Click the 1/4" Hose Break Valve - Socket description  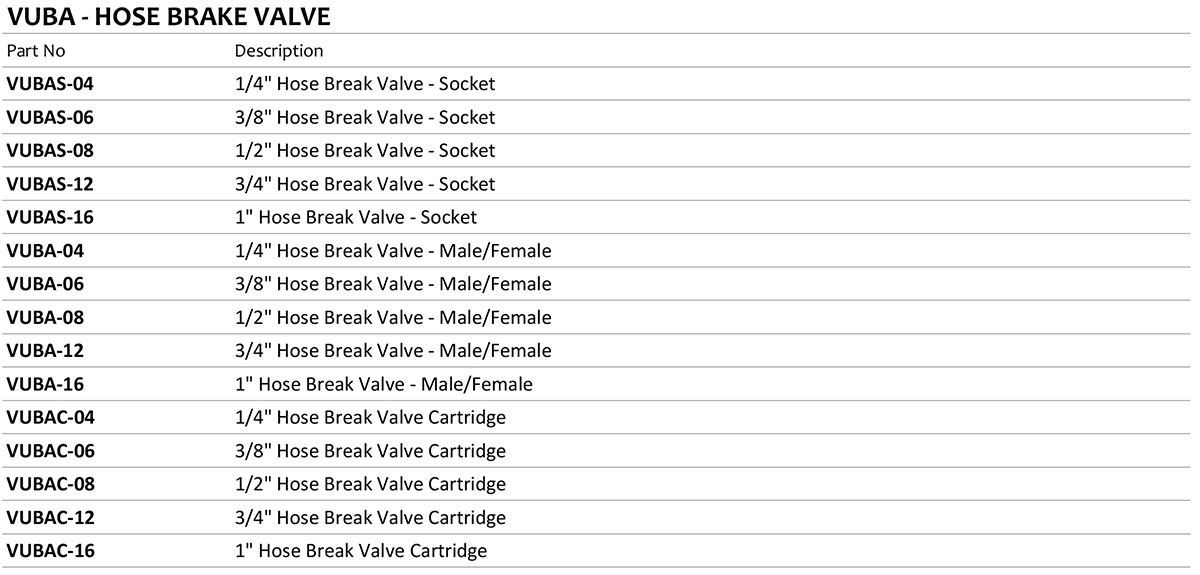pos(365,84)
